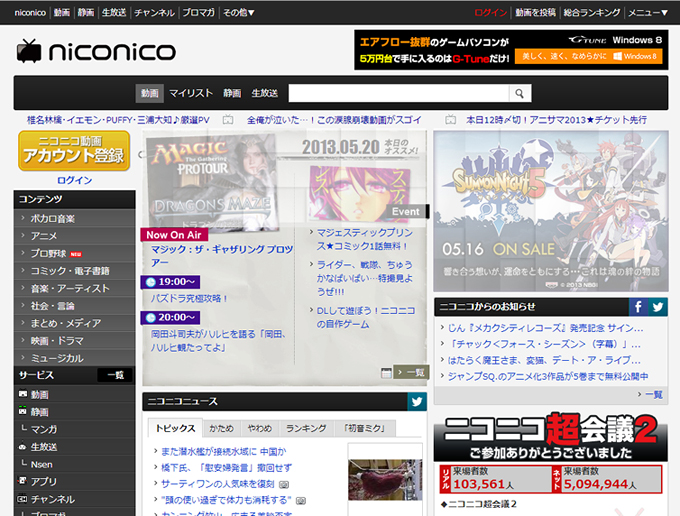Switch to やわめ news tab
680x516 pixels.
(x=260, y=428)
